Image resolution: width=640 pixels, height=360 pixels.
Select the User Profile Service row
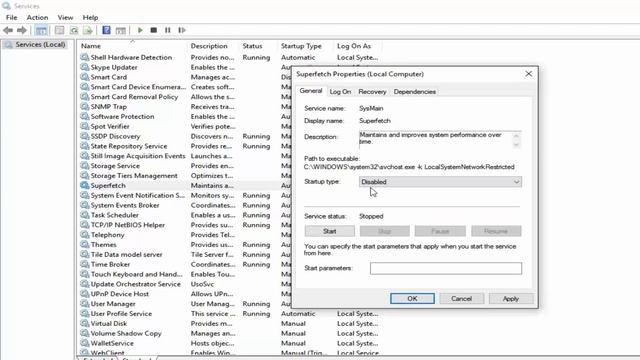pos(121,313)
